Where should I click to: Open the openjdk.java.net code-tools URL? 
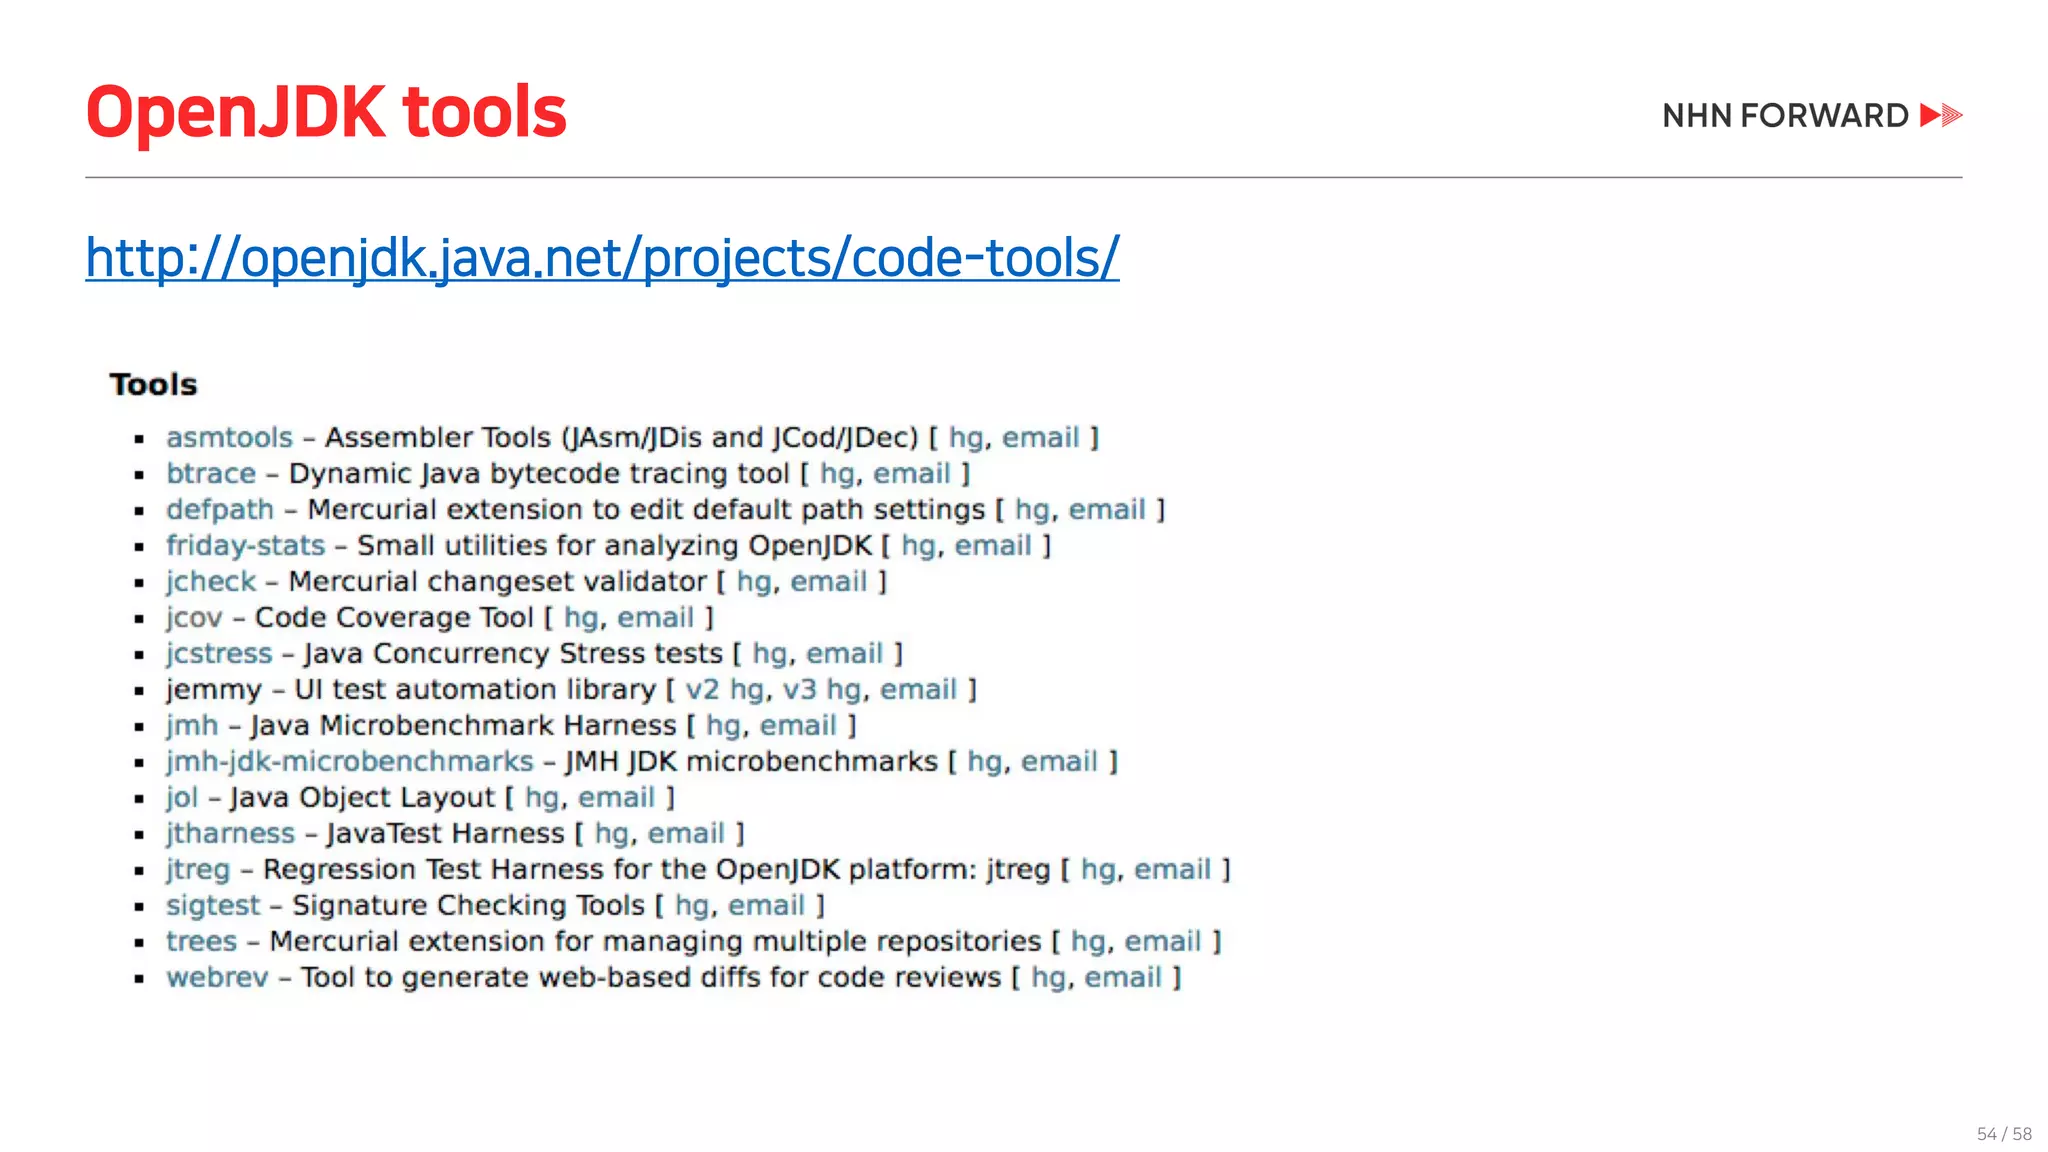(x=602, y=258)
